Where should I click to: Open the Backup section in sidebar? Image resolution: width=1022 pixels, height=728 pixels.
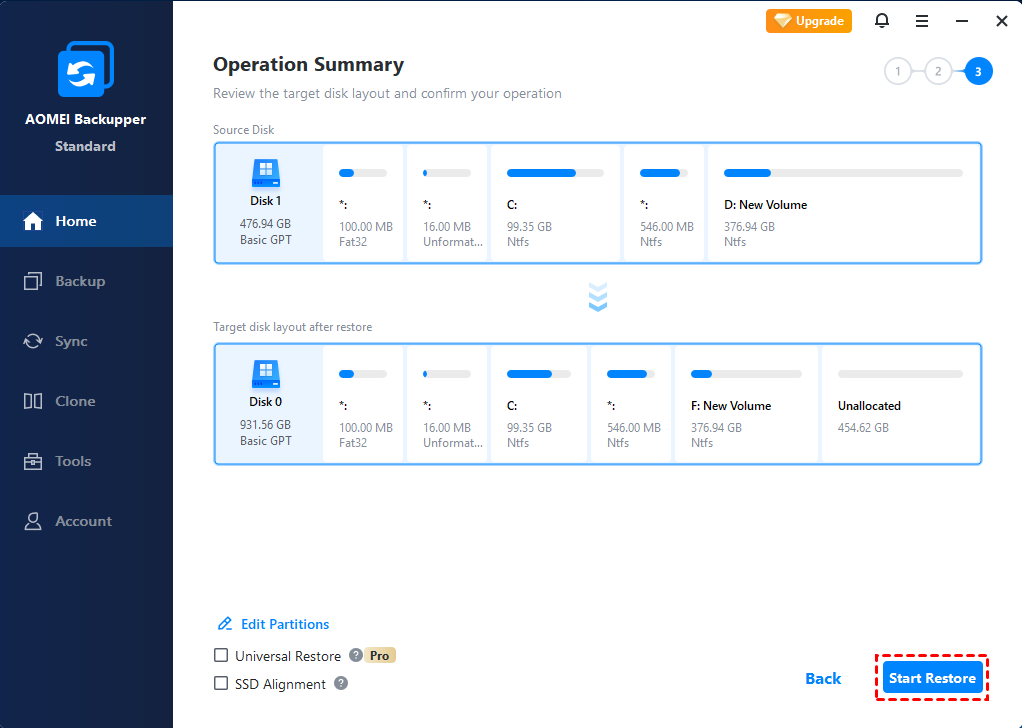[x=80, y=281]
